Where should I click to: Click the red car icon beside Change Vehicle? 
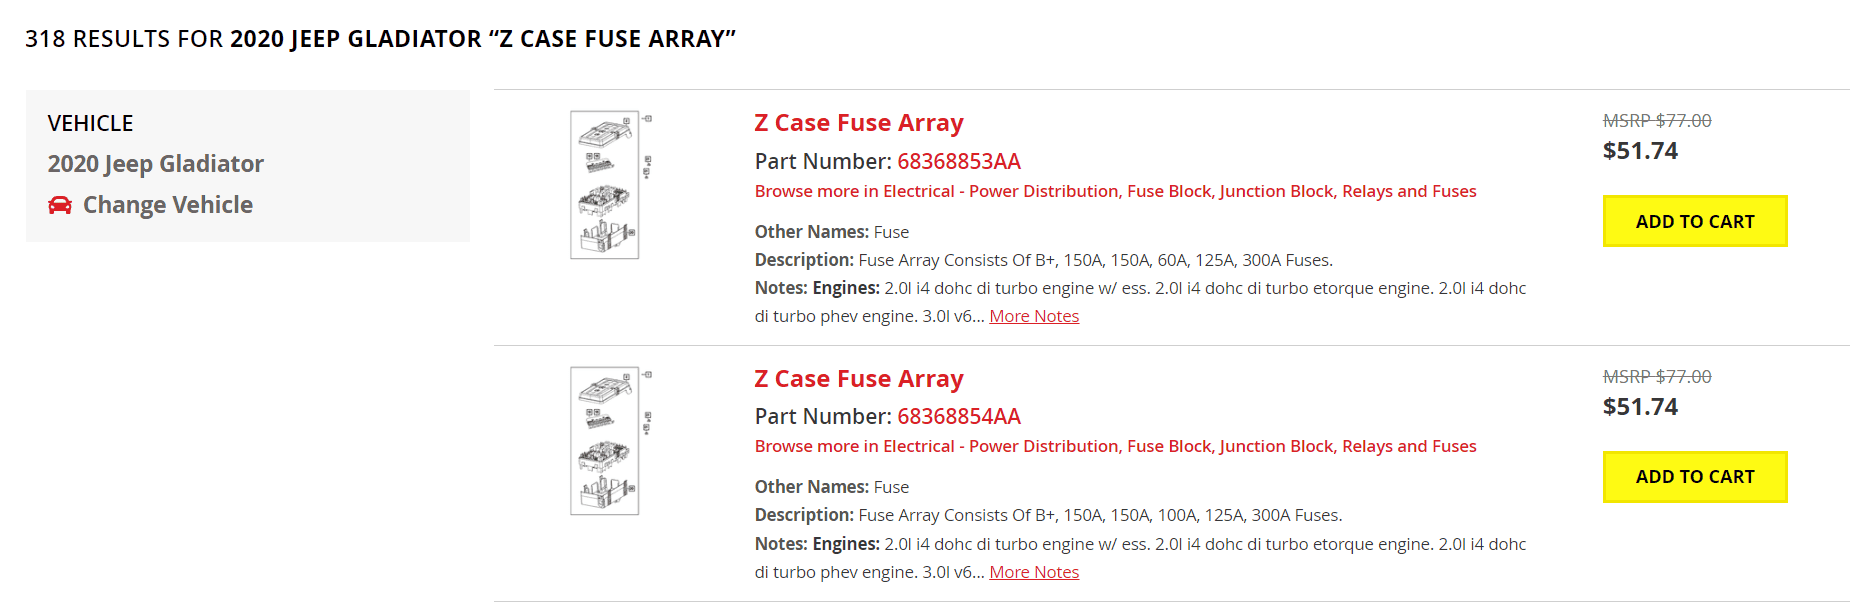[60, 205]
